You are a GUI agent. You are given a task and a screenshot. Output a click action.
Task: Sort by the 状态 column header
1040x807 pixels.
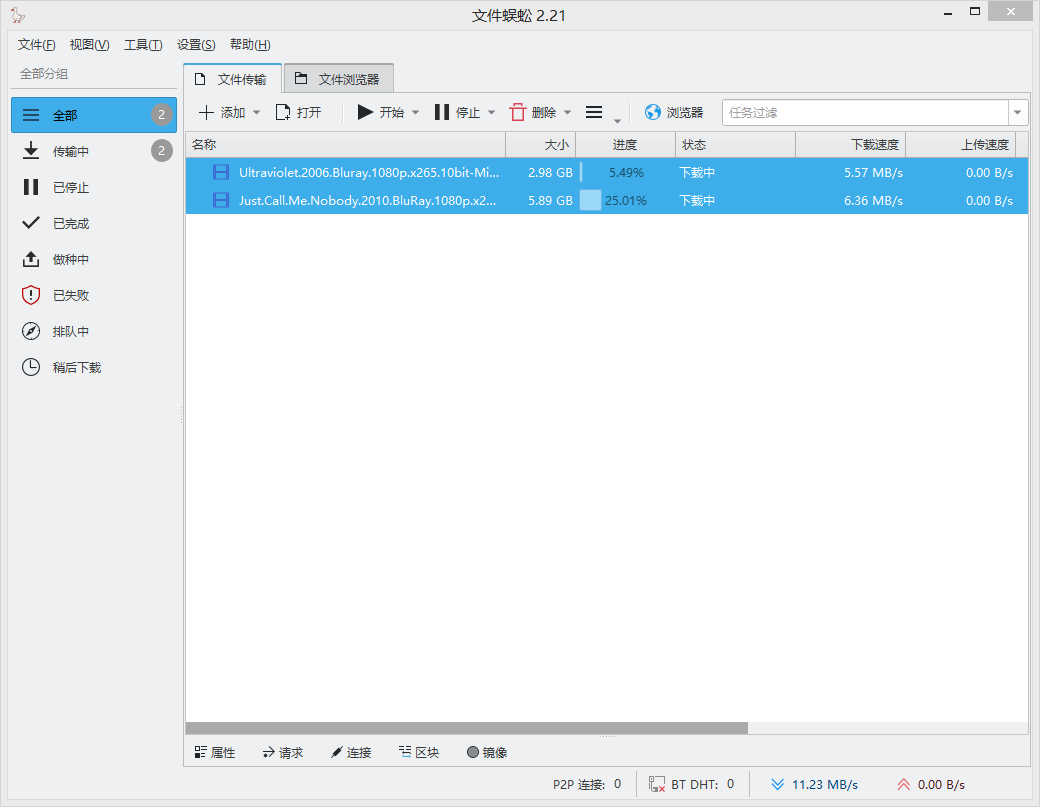point(735,145)
